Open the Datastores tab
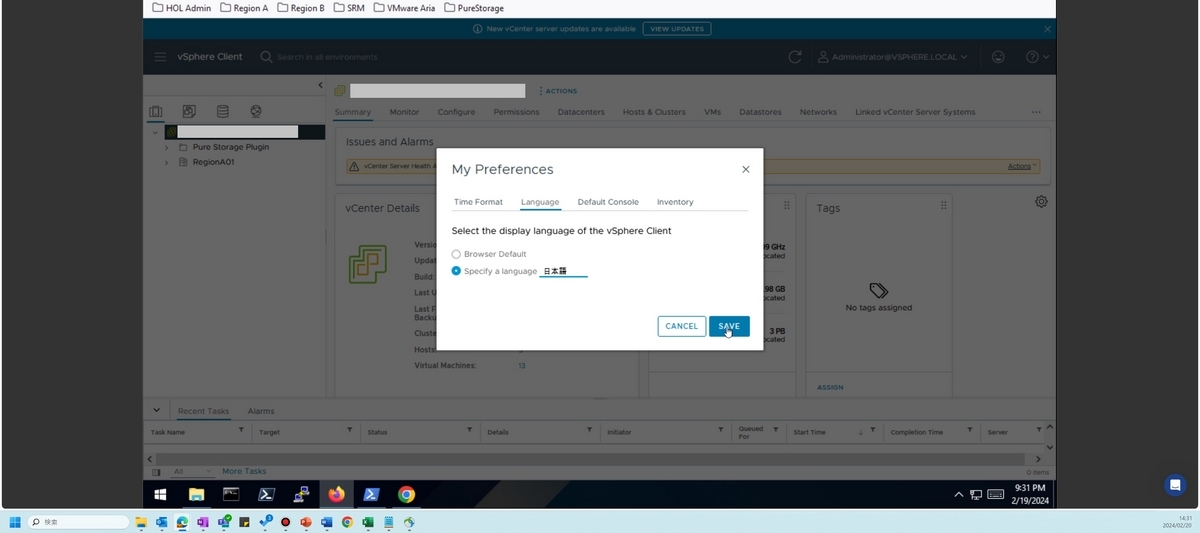 pos(761,112)
